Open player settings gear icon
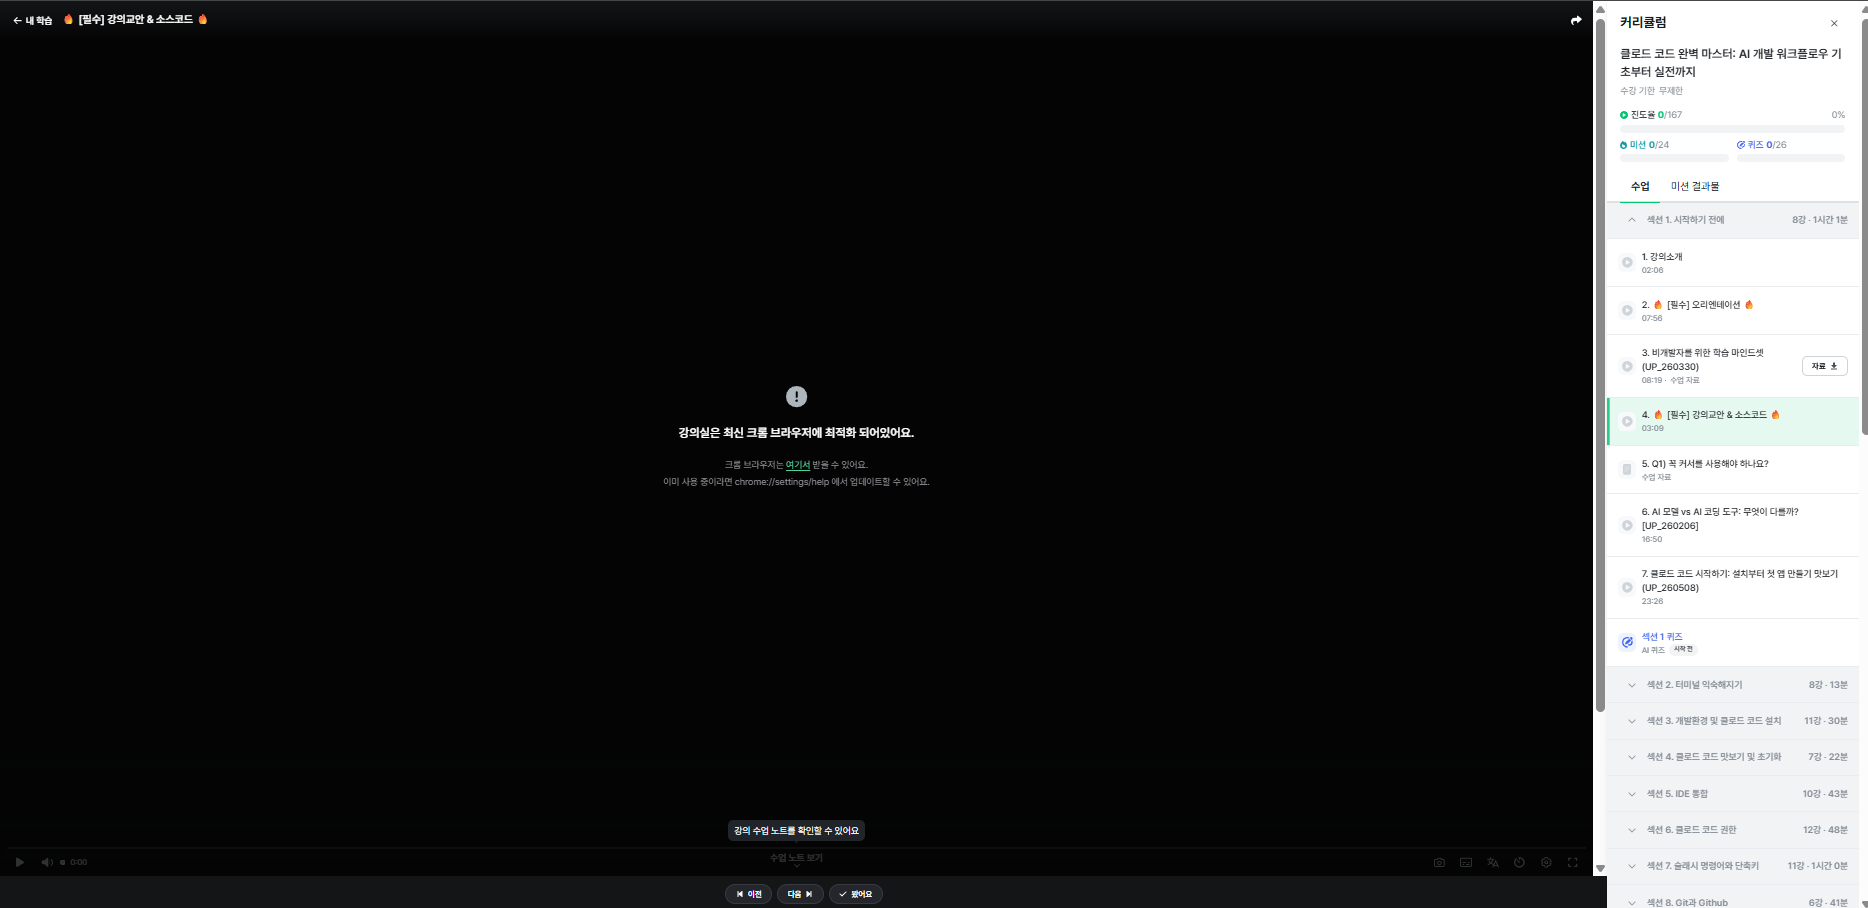The height and width of the screenshot is (908, 1868). (1546, 862)
